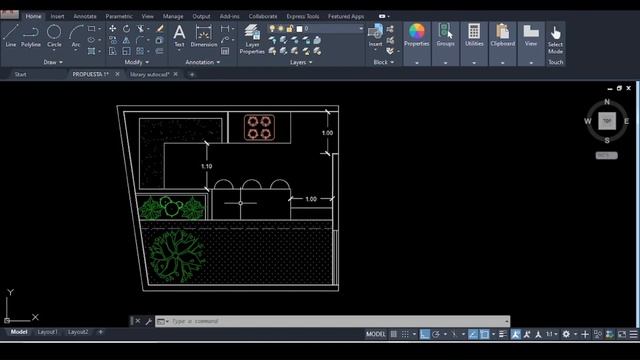Viewport: 640px width, 360px height.
Task: Expand the Modify panel
Action: 137,62
